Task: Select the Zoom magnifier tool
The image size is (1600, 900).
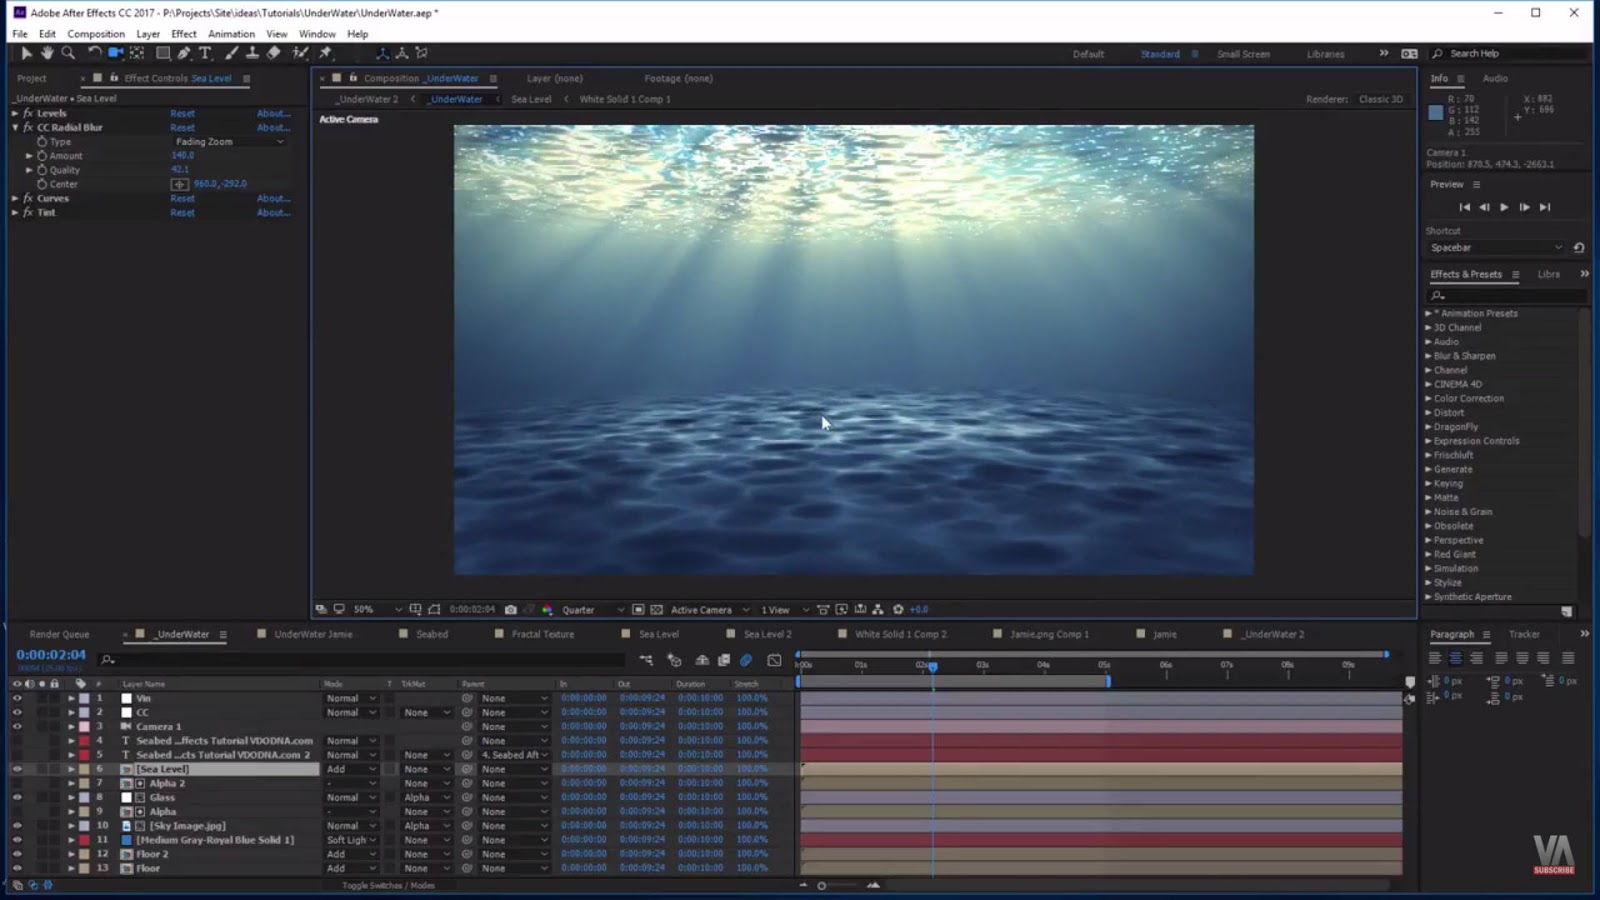Action: click(68, 53)
